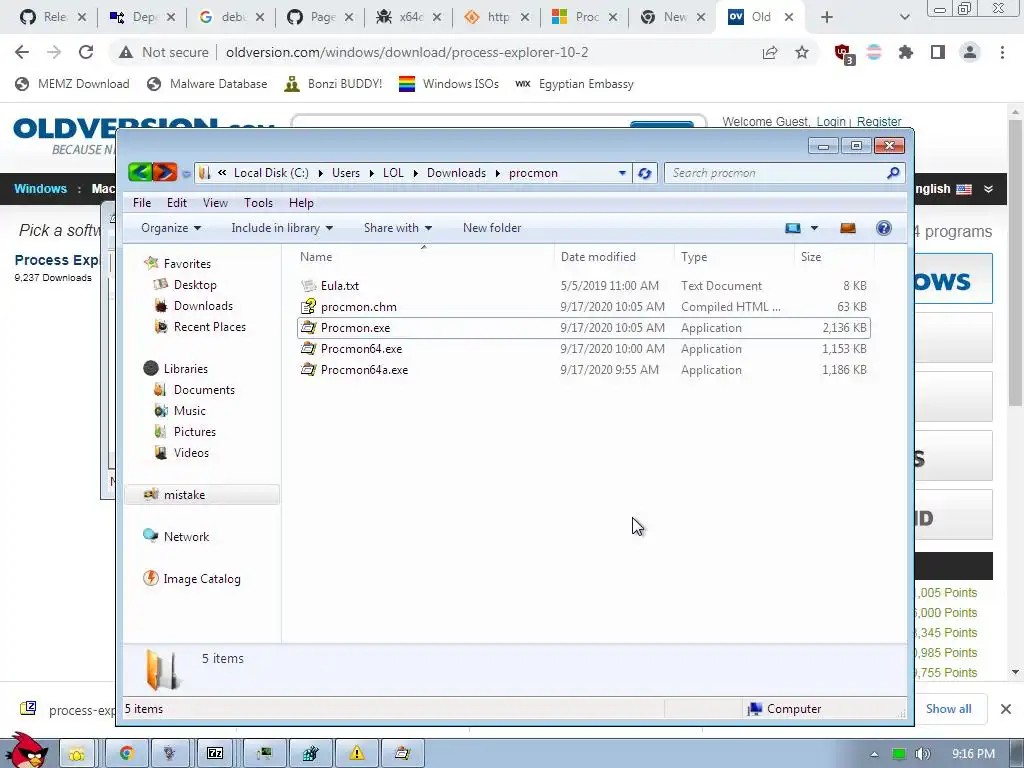This screenshot has height=768, width=1024.
Task: Open the Include in library dropdown
Action: [282, 228]
